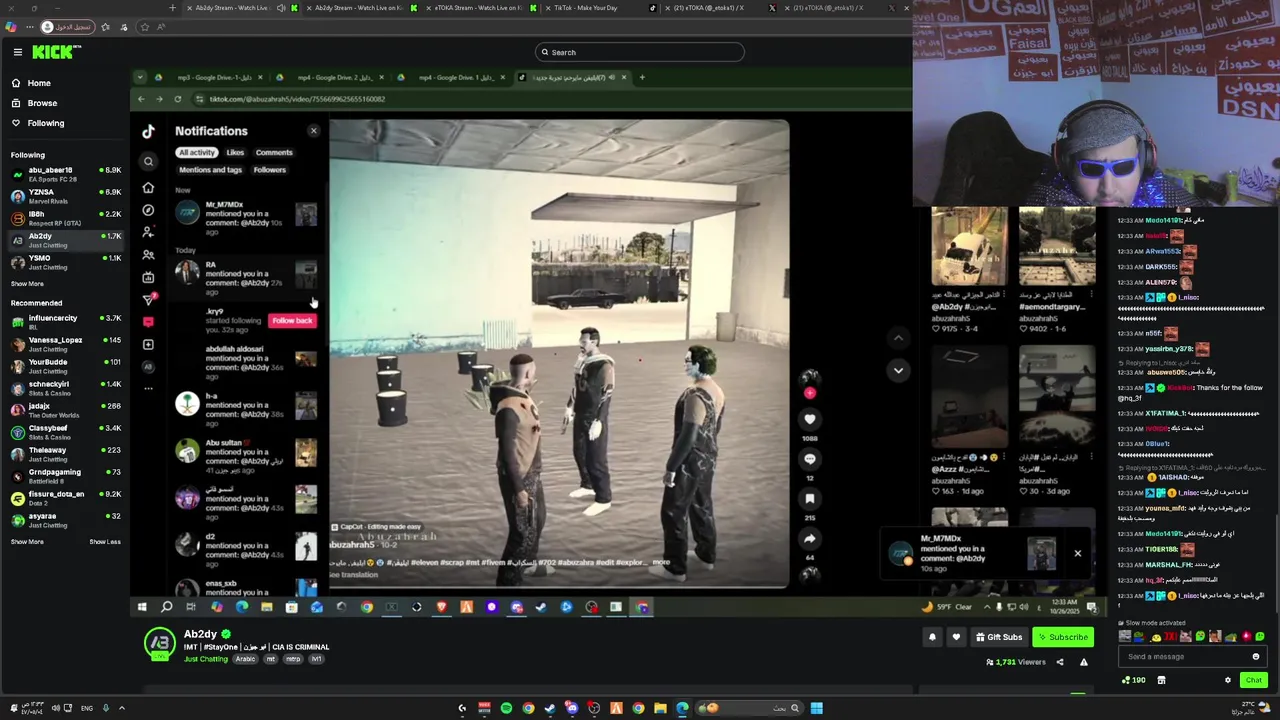Open TikTok thumbnail with 9402 likes

point(1057,247)
